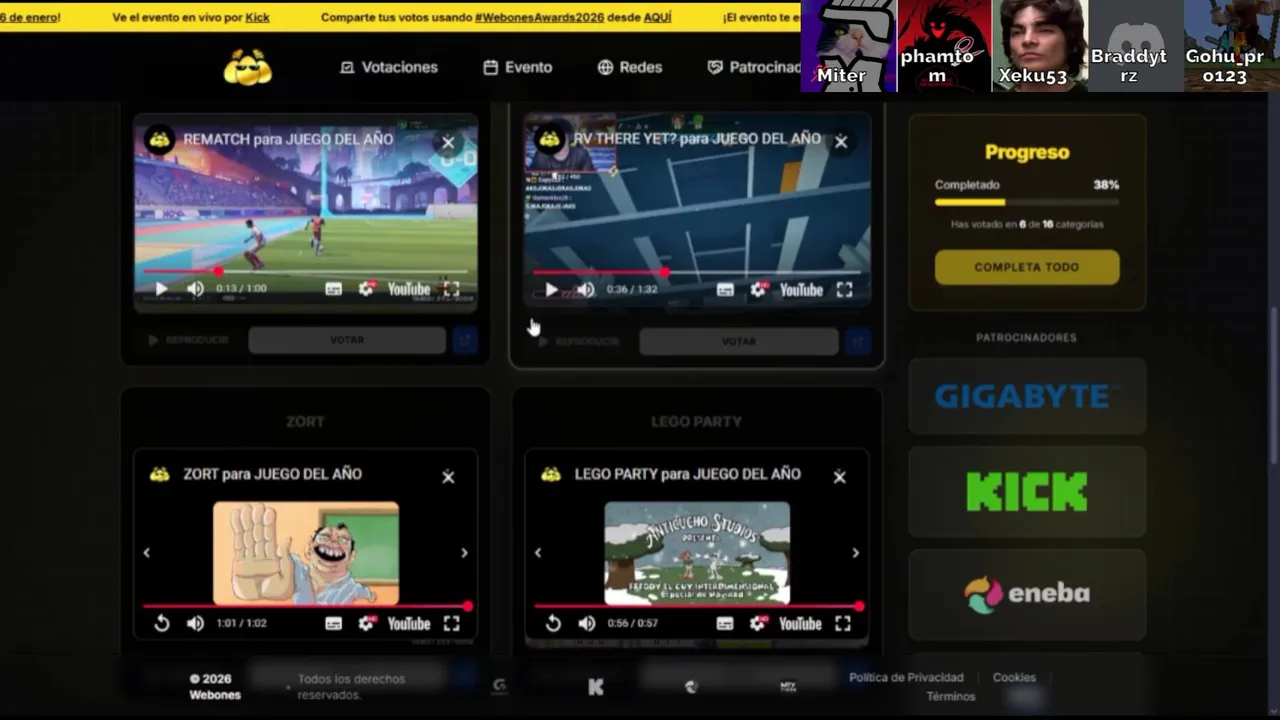Go to previous suggestion in ZORT player
This screenshot has height=720, width=1280.
click(147, 552)
